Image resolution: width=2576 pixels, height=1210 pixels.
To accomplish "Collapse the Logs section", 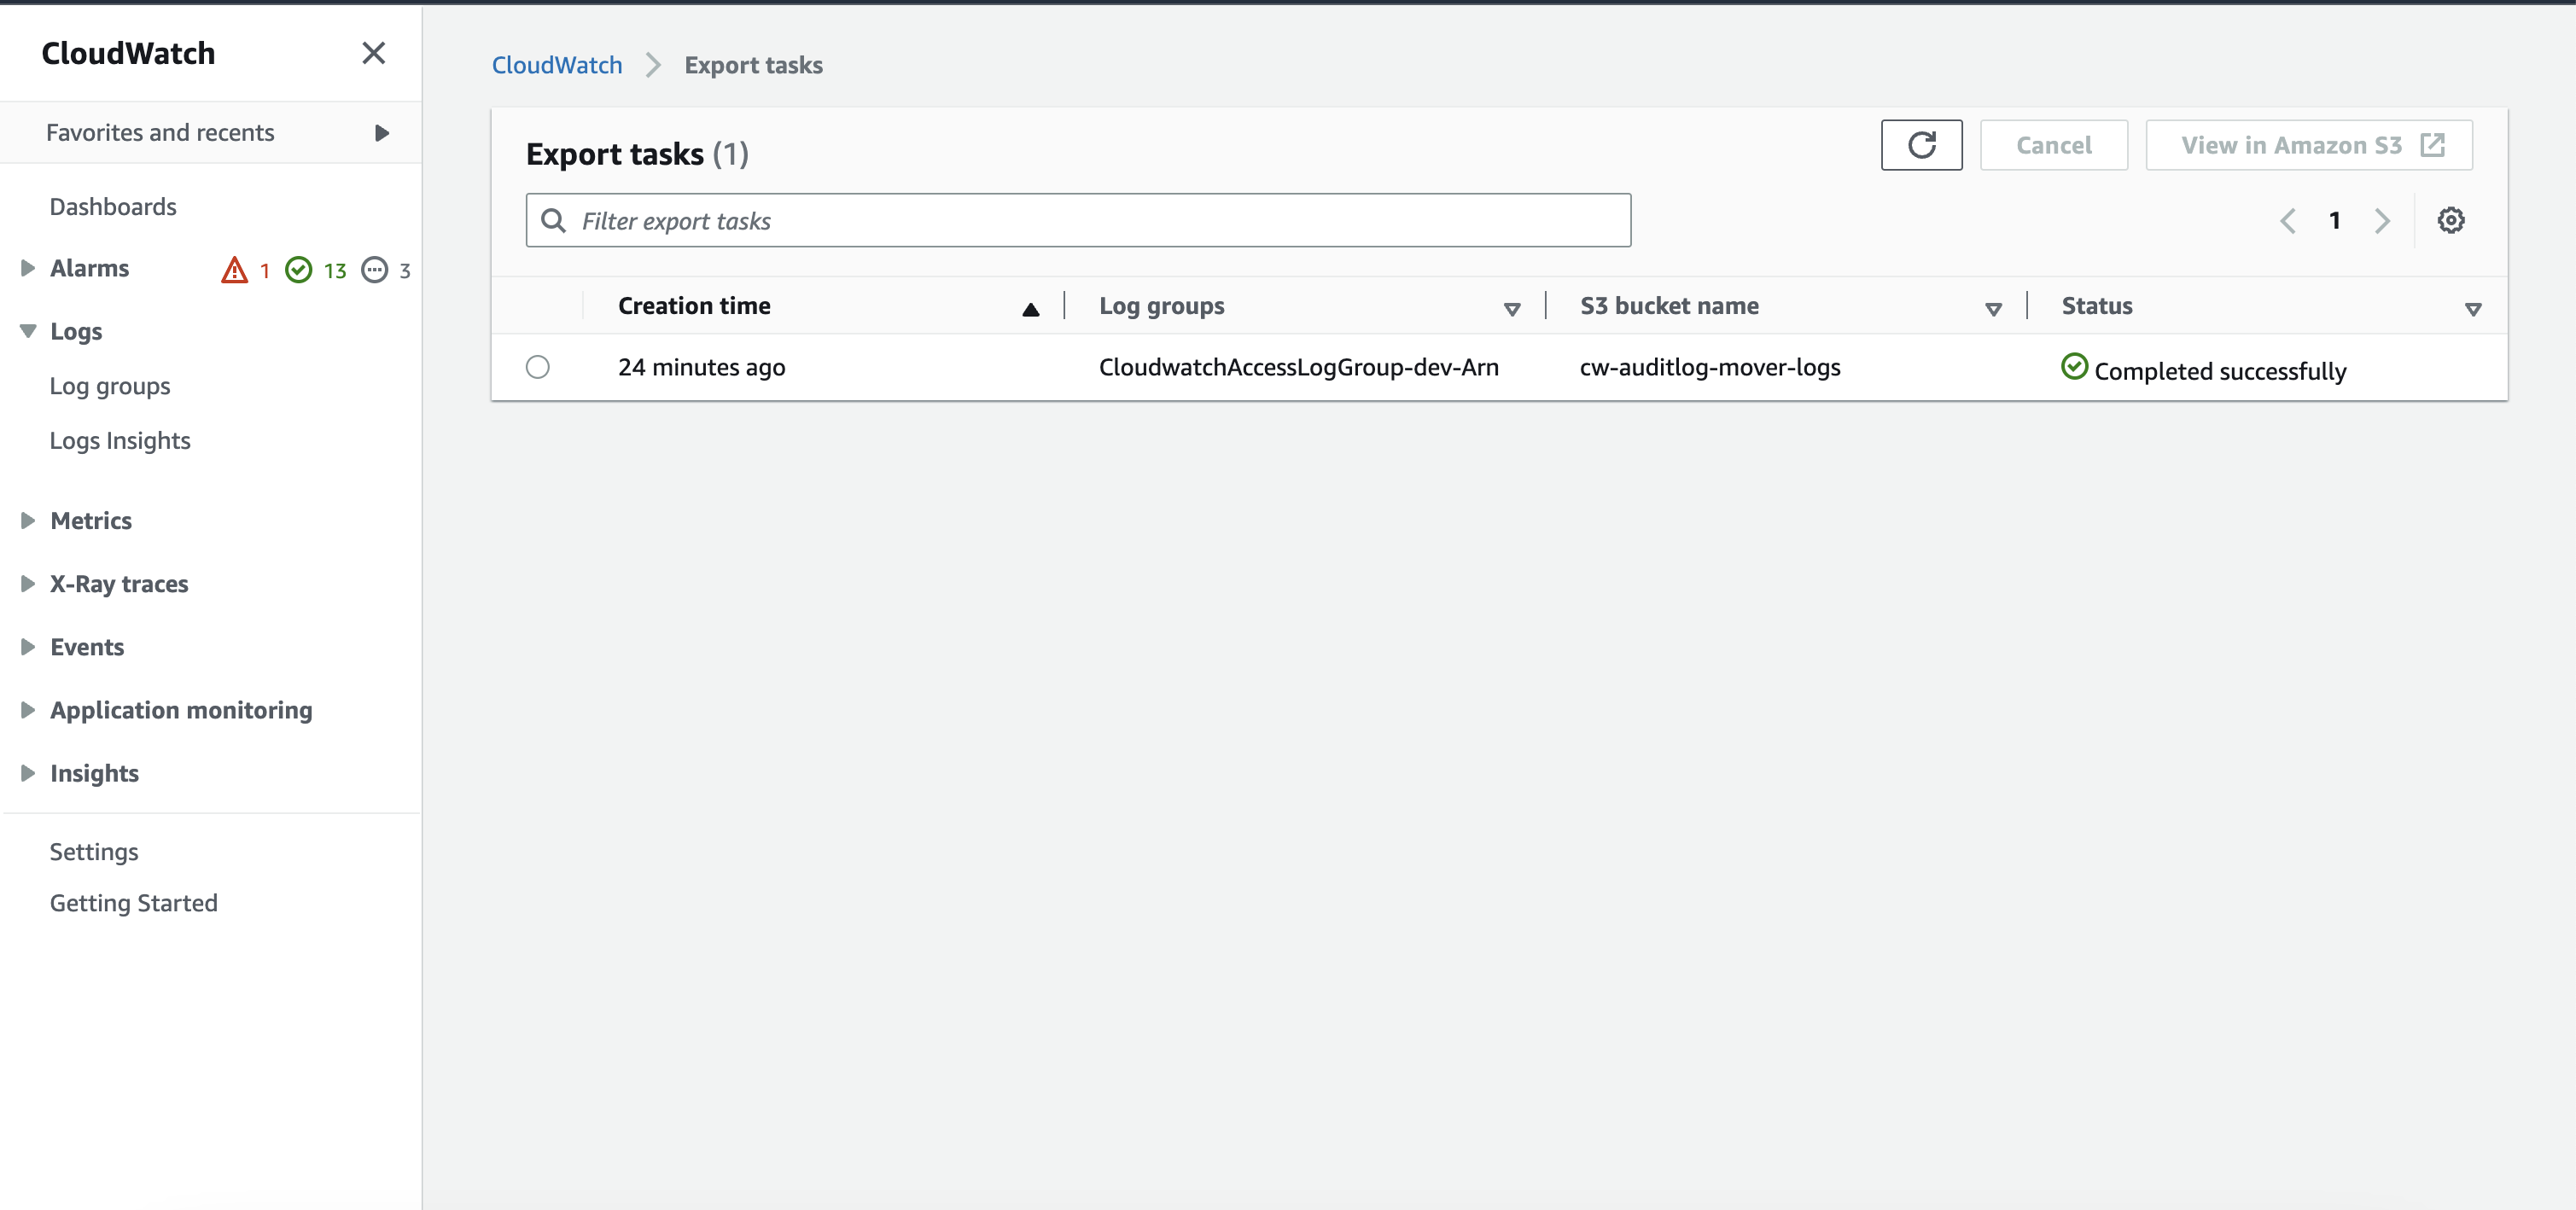I will coord(28,331).
